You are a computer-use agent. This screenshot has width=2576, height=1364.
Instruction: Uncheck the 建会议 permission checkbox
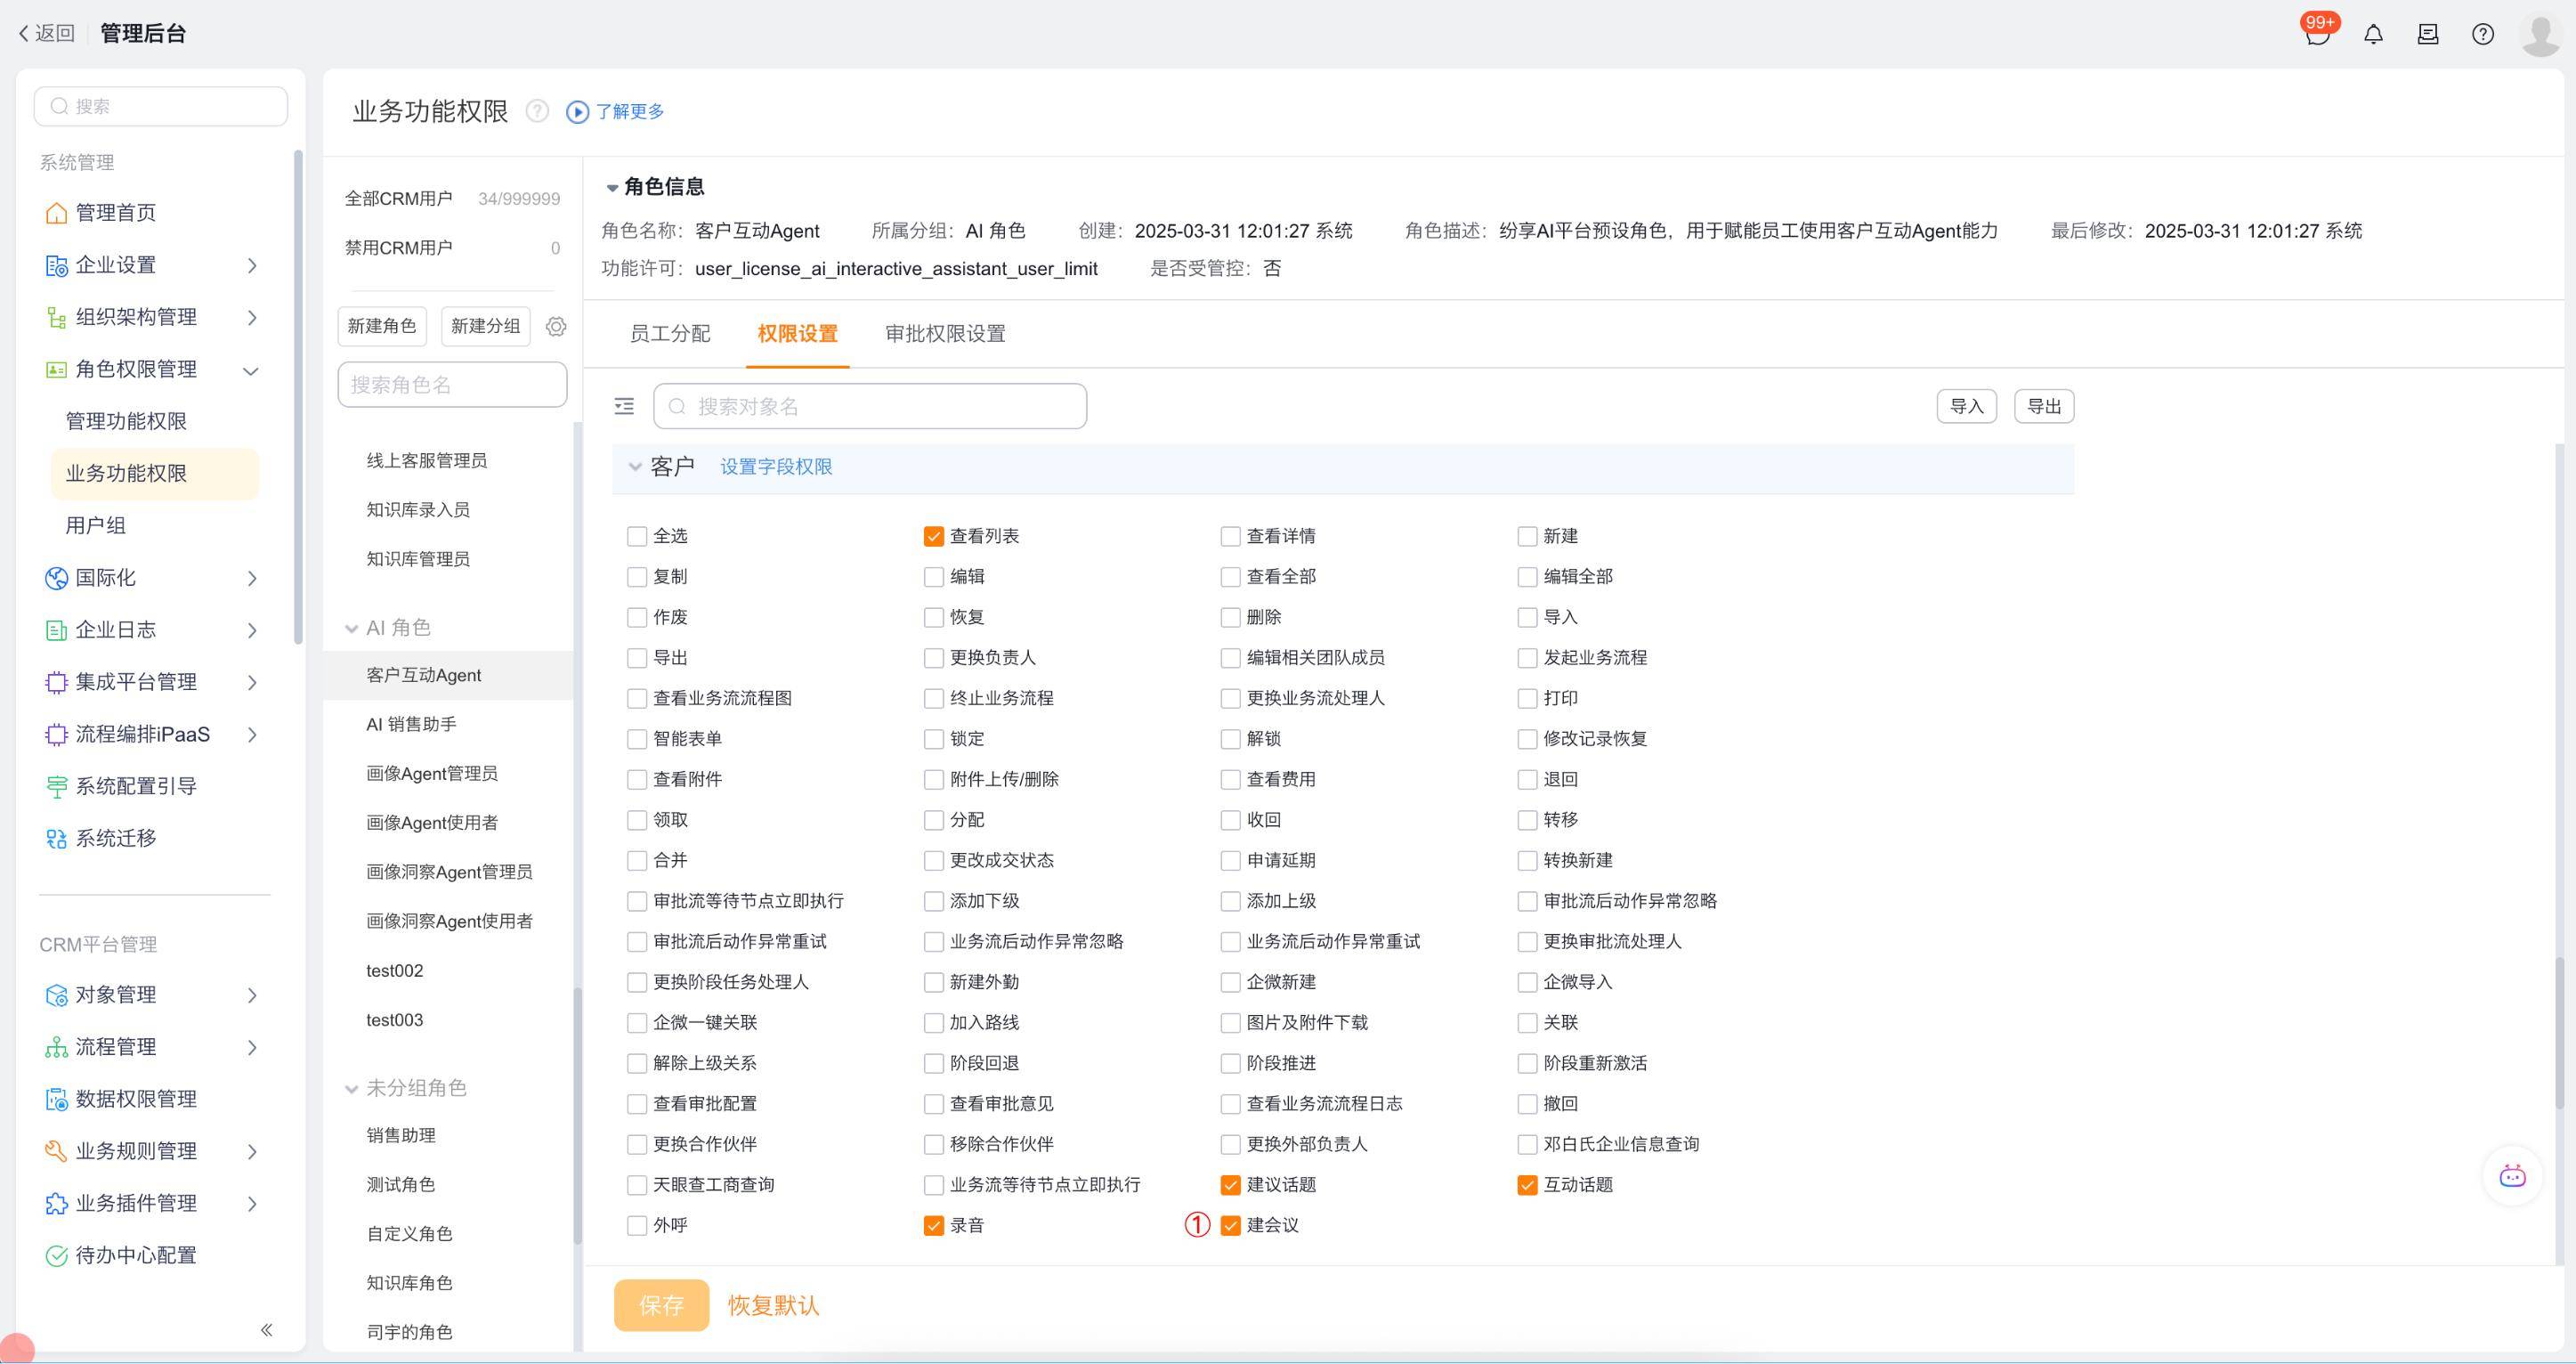(x=1230, y=1225)
